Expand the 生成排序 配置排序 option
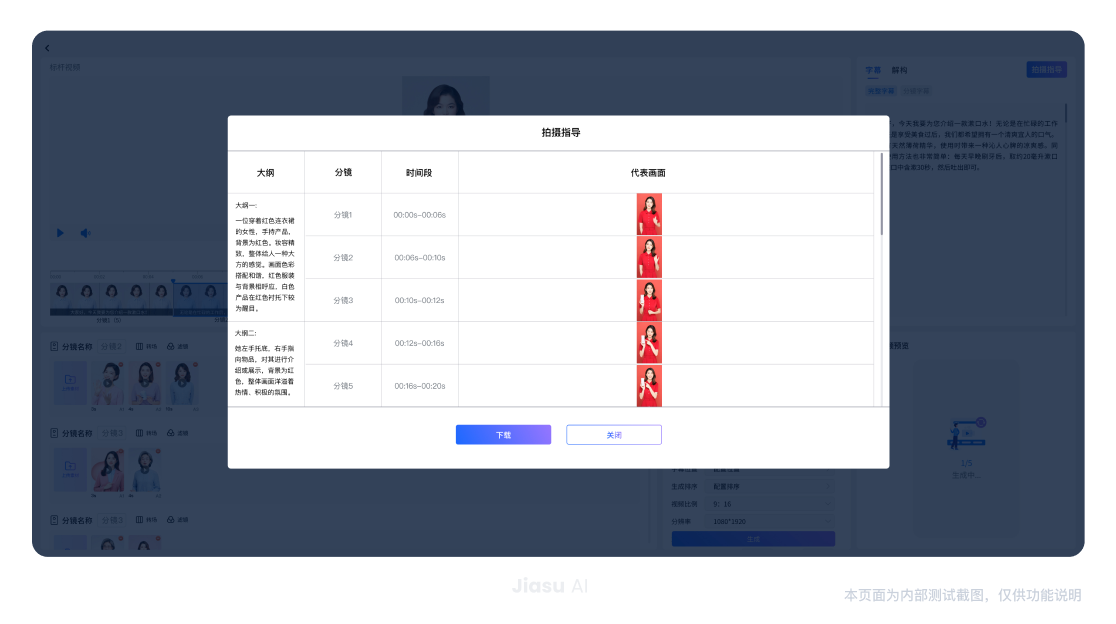 click(x=768, y=487)
